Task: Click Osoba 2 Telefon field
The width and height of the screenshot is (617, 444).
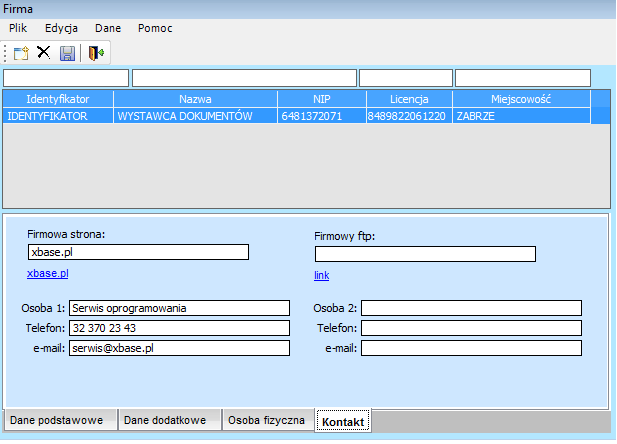Action: (x=471, y=328)
